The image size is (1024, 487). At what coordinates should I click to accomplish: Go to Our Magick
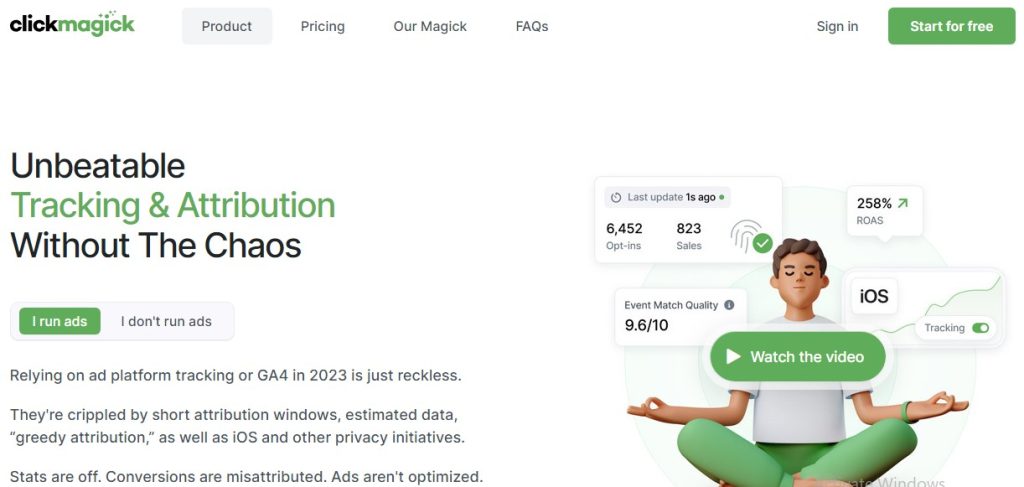tap(430, 26)
